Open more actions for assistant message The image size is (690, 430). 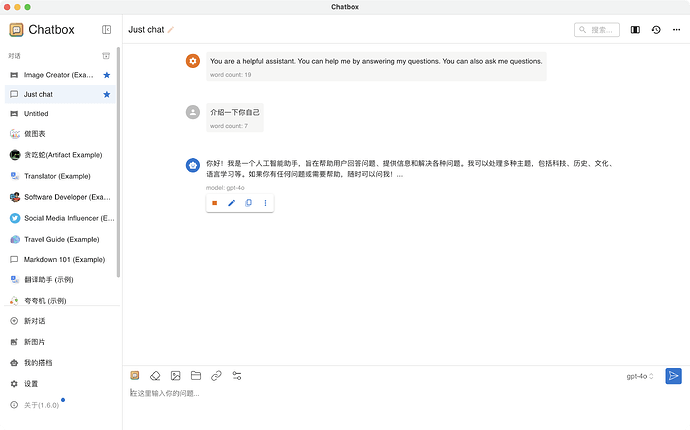pos(265,203)
